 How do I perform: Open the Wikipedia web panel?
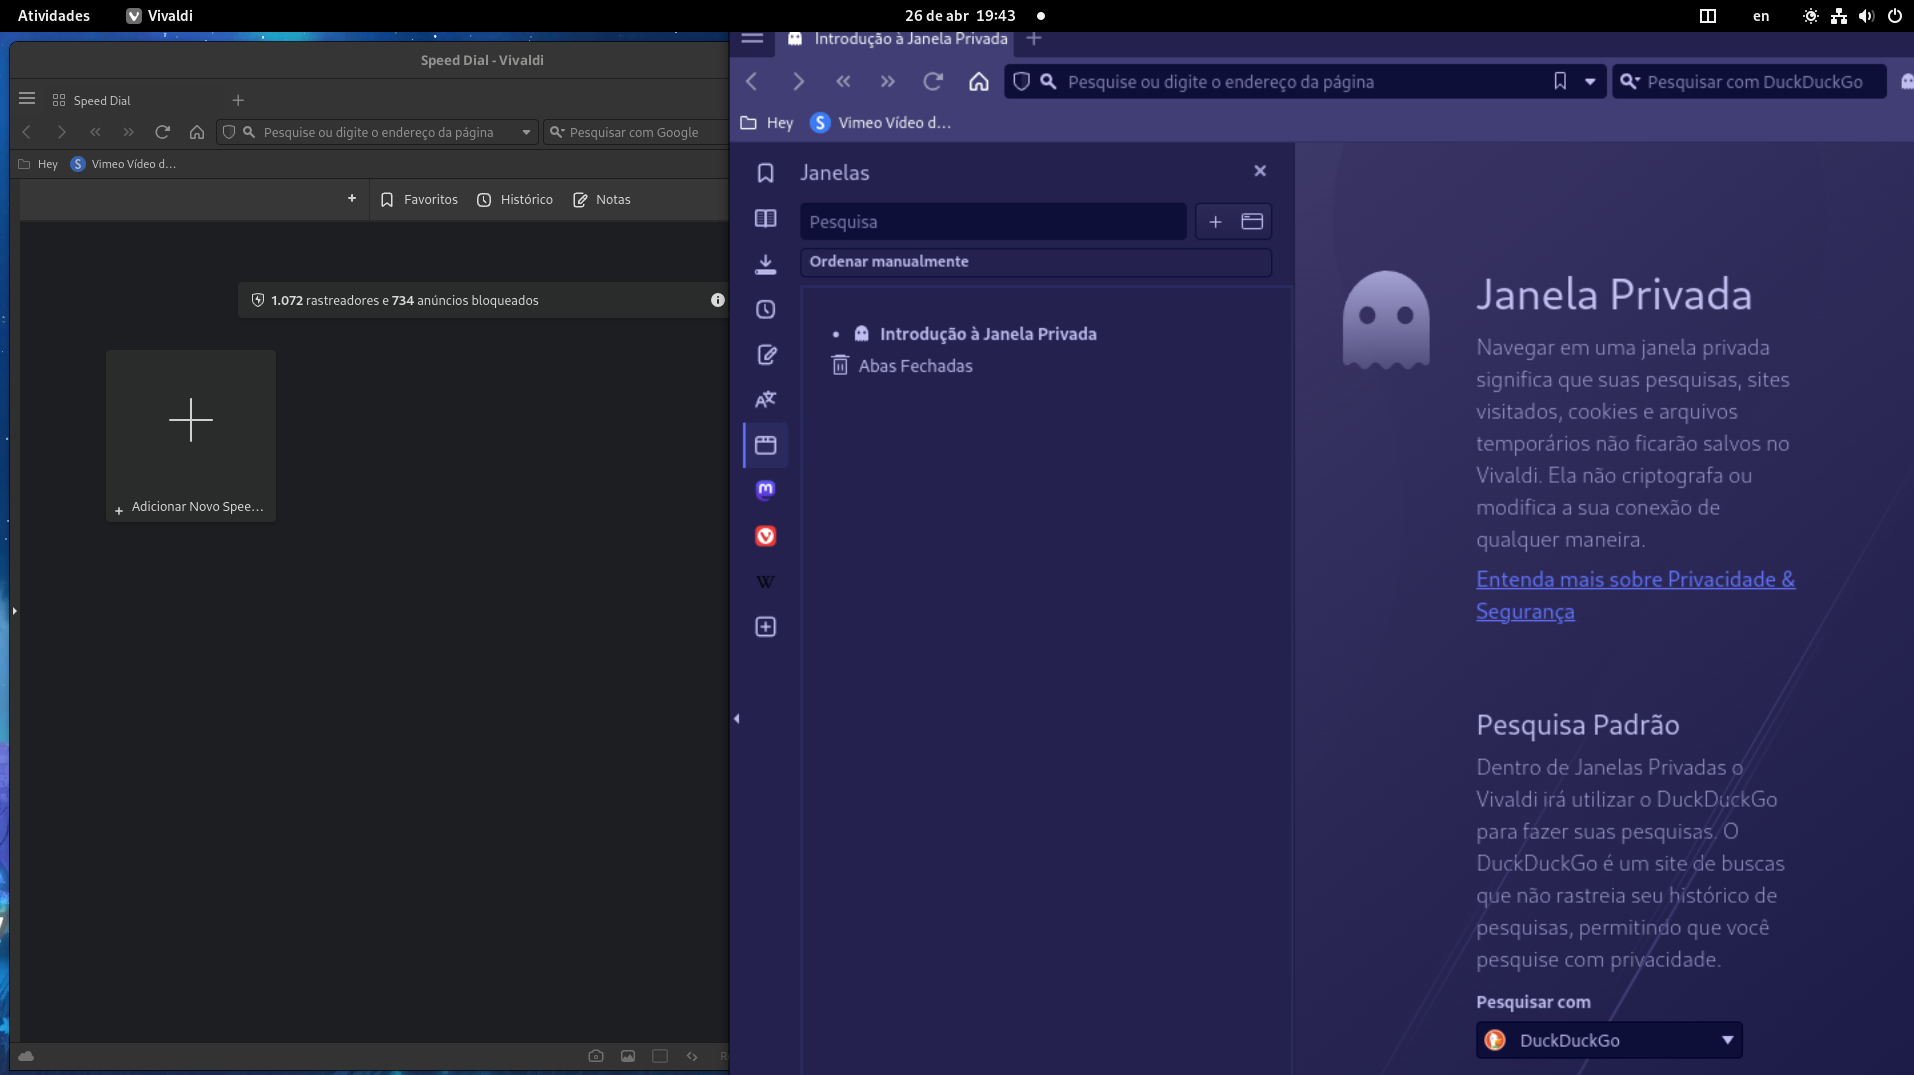click(765, 581)
